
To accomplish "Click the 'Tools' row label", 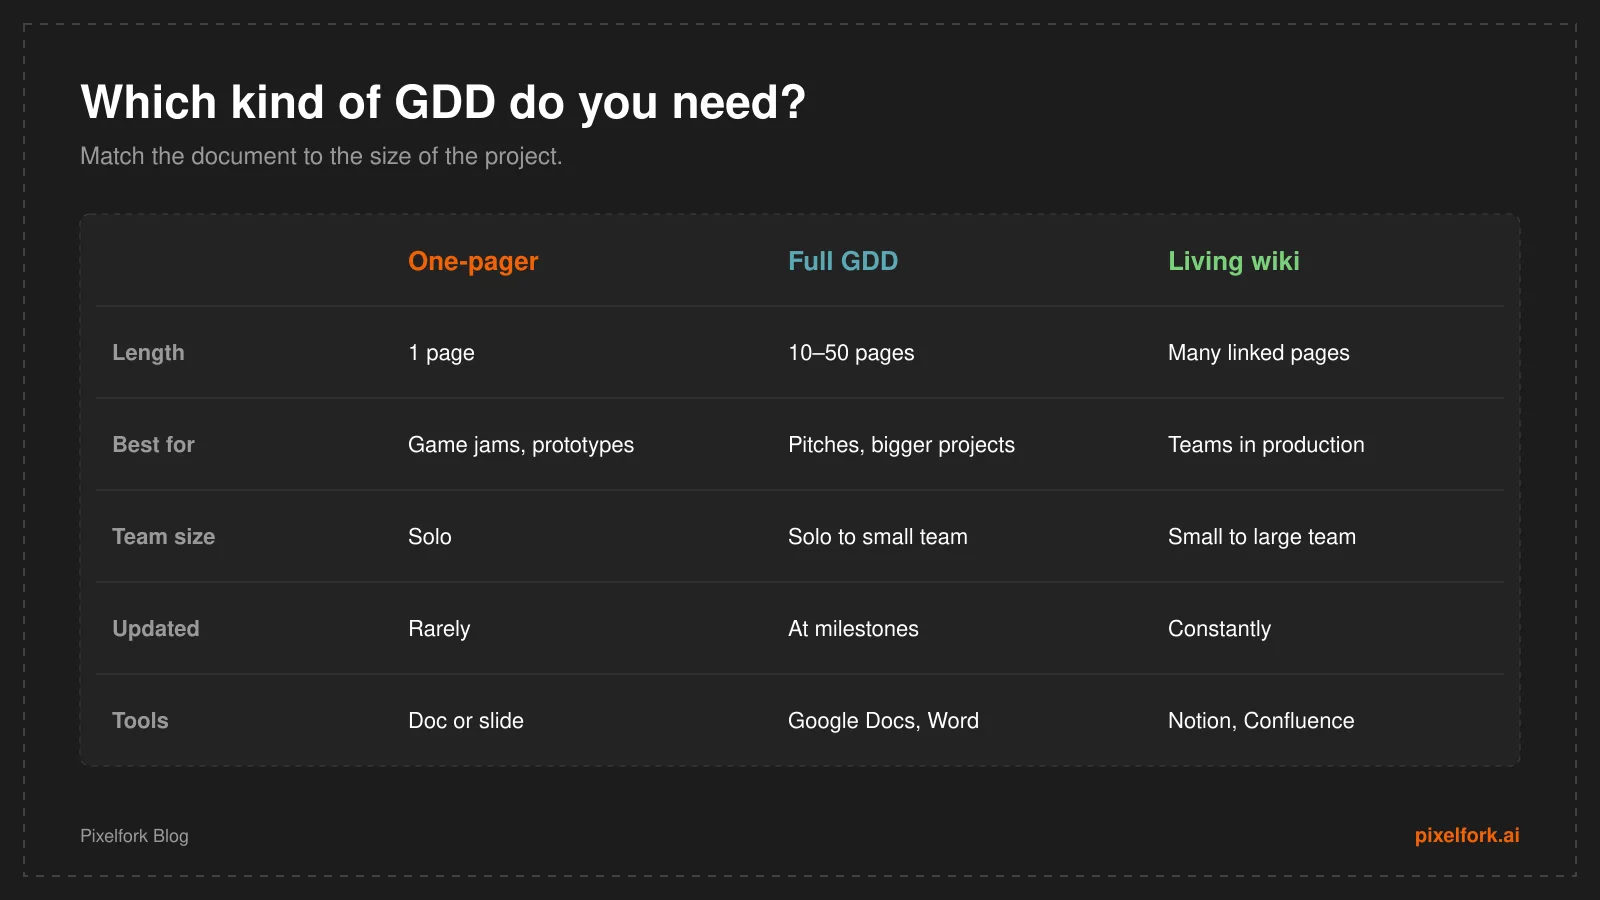I will click(x=140, y=721).
